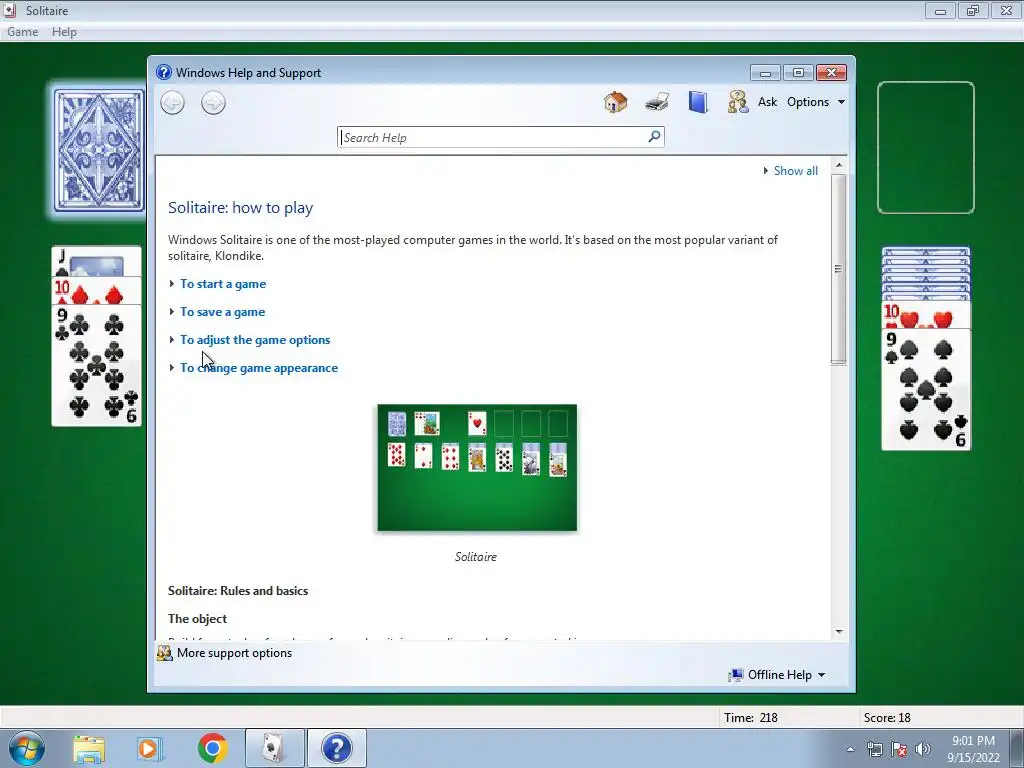Click the Time: 218 status text
This screenshot has height=768, width=1024.
pyautogui.click(x=750, y=718)
